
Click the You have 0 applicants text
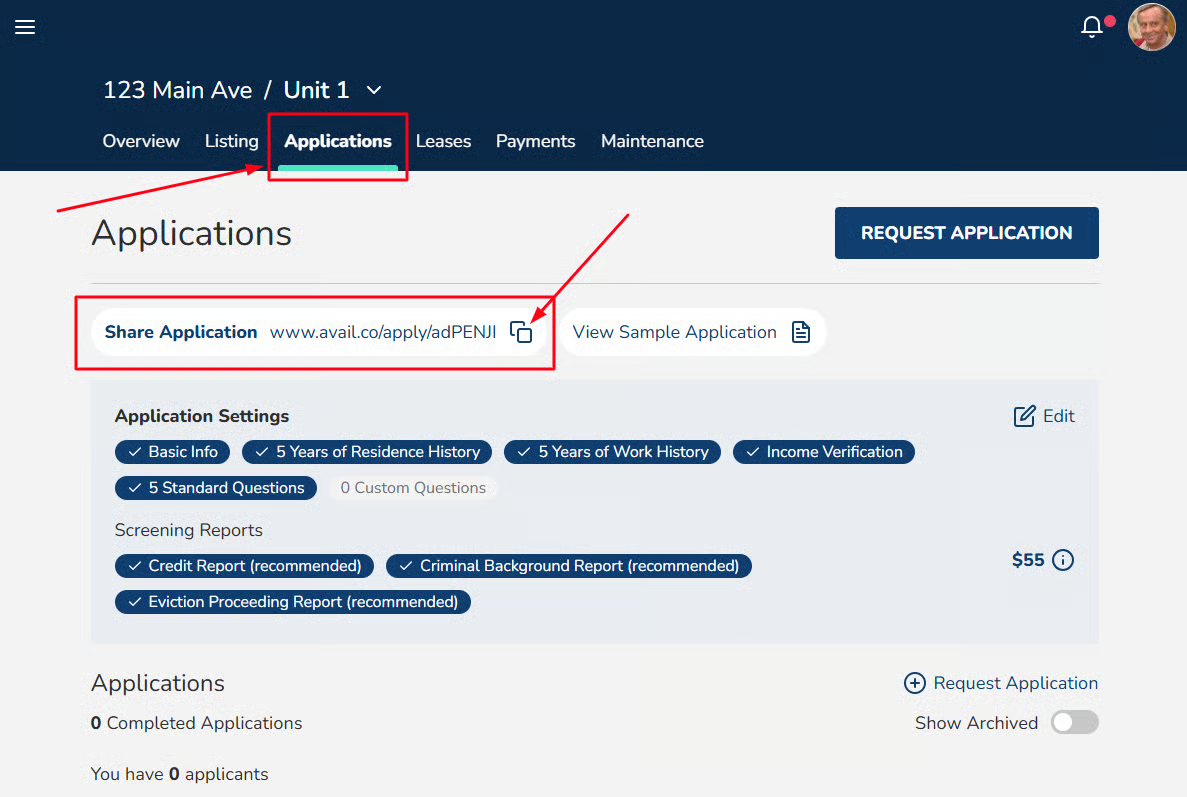(x=179, y=774)
